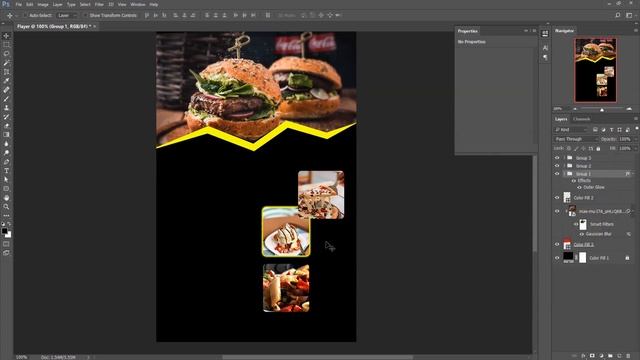Open the Character panel icon in dock
Viewport: 640px width, 360px height.
(x=545, y=48)
